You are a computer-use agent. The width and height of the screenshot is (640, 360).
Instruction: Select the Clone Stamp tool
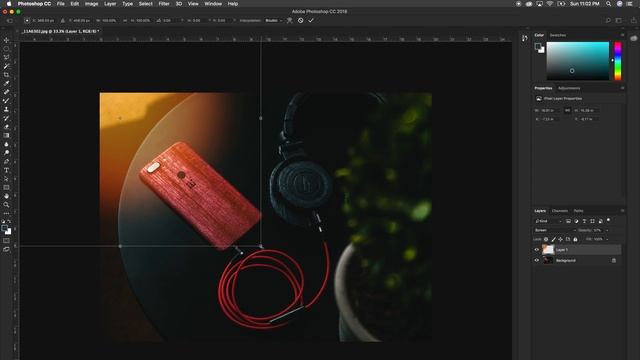6,109
